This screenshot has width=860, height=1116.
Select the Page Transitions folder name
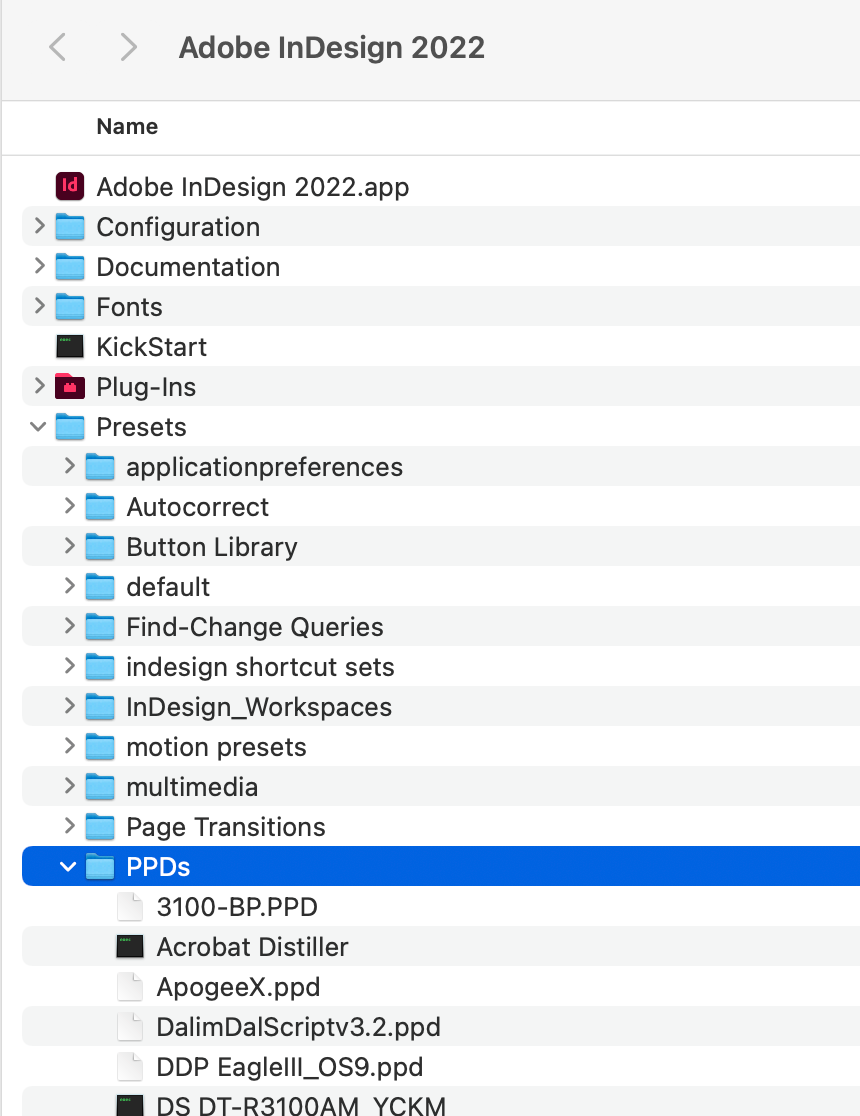[x=226, y=827]
